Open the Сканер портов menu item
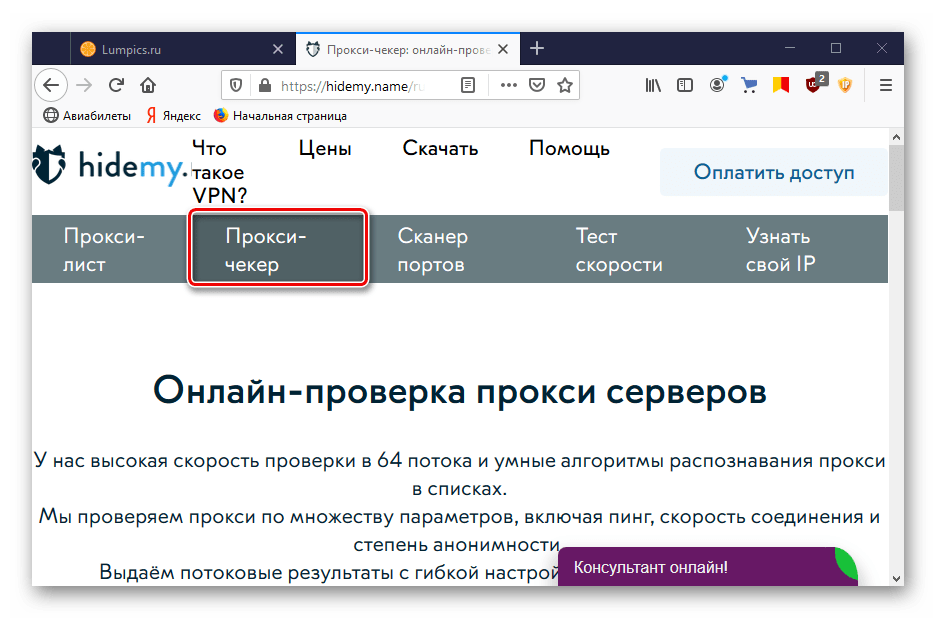Image resolution: width=936 pixels, height=624 pixels. click(x=432, y=250)
